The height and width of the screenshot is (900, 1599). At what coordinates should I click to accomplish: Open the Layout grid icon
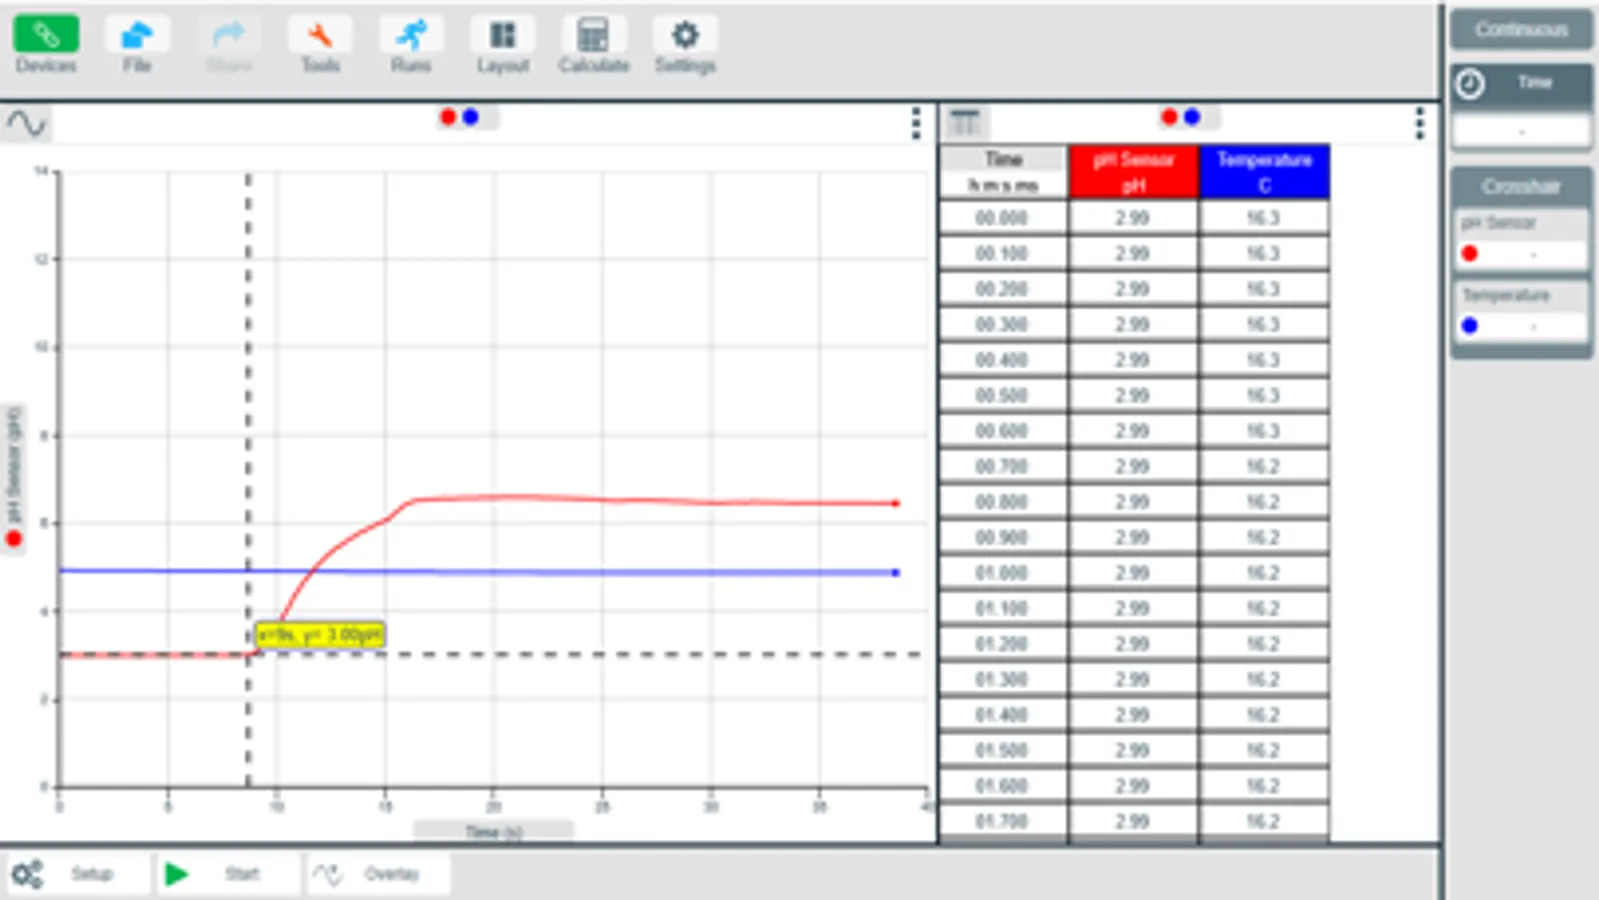[x=502, y=36]
